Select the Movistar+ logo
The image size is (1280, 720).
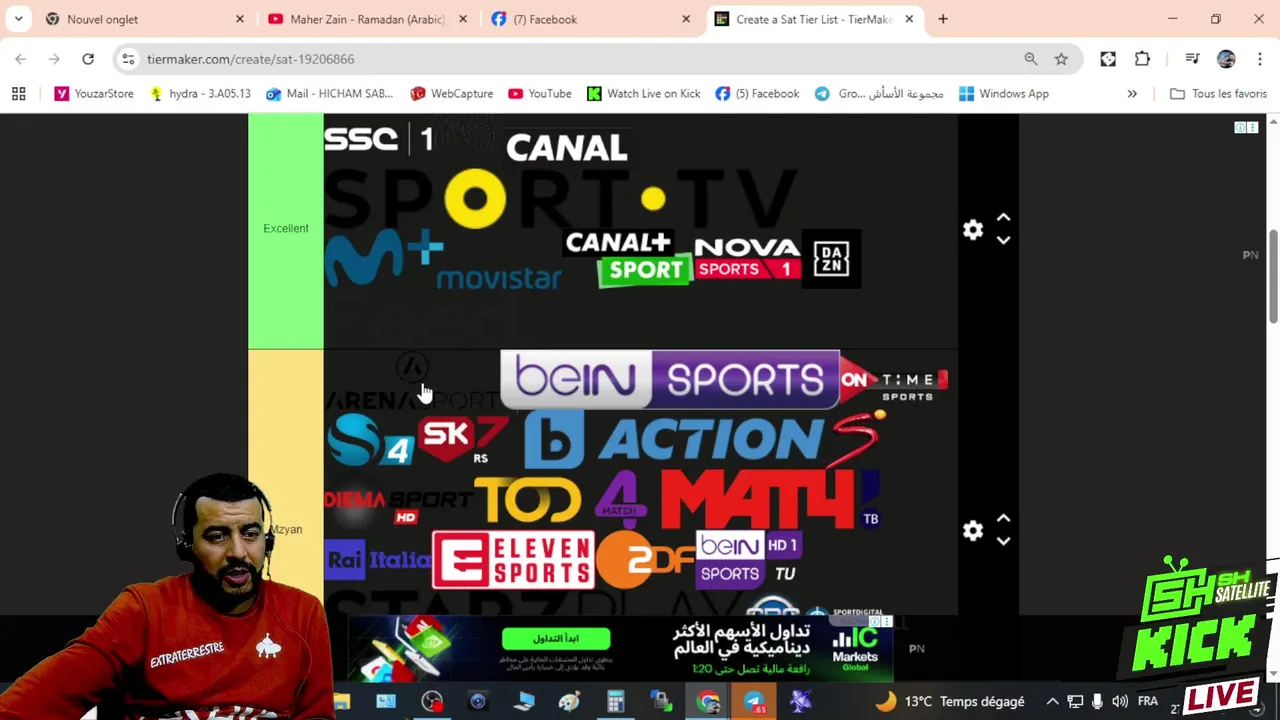(x=443, y=261)
